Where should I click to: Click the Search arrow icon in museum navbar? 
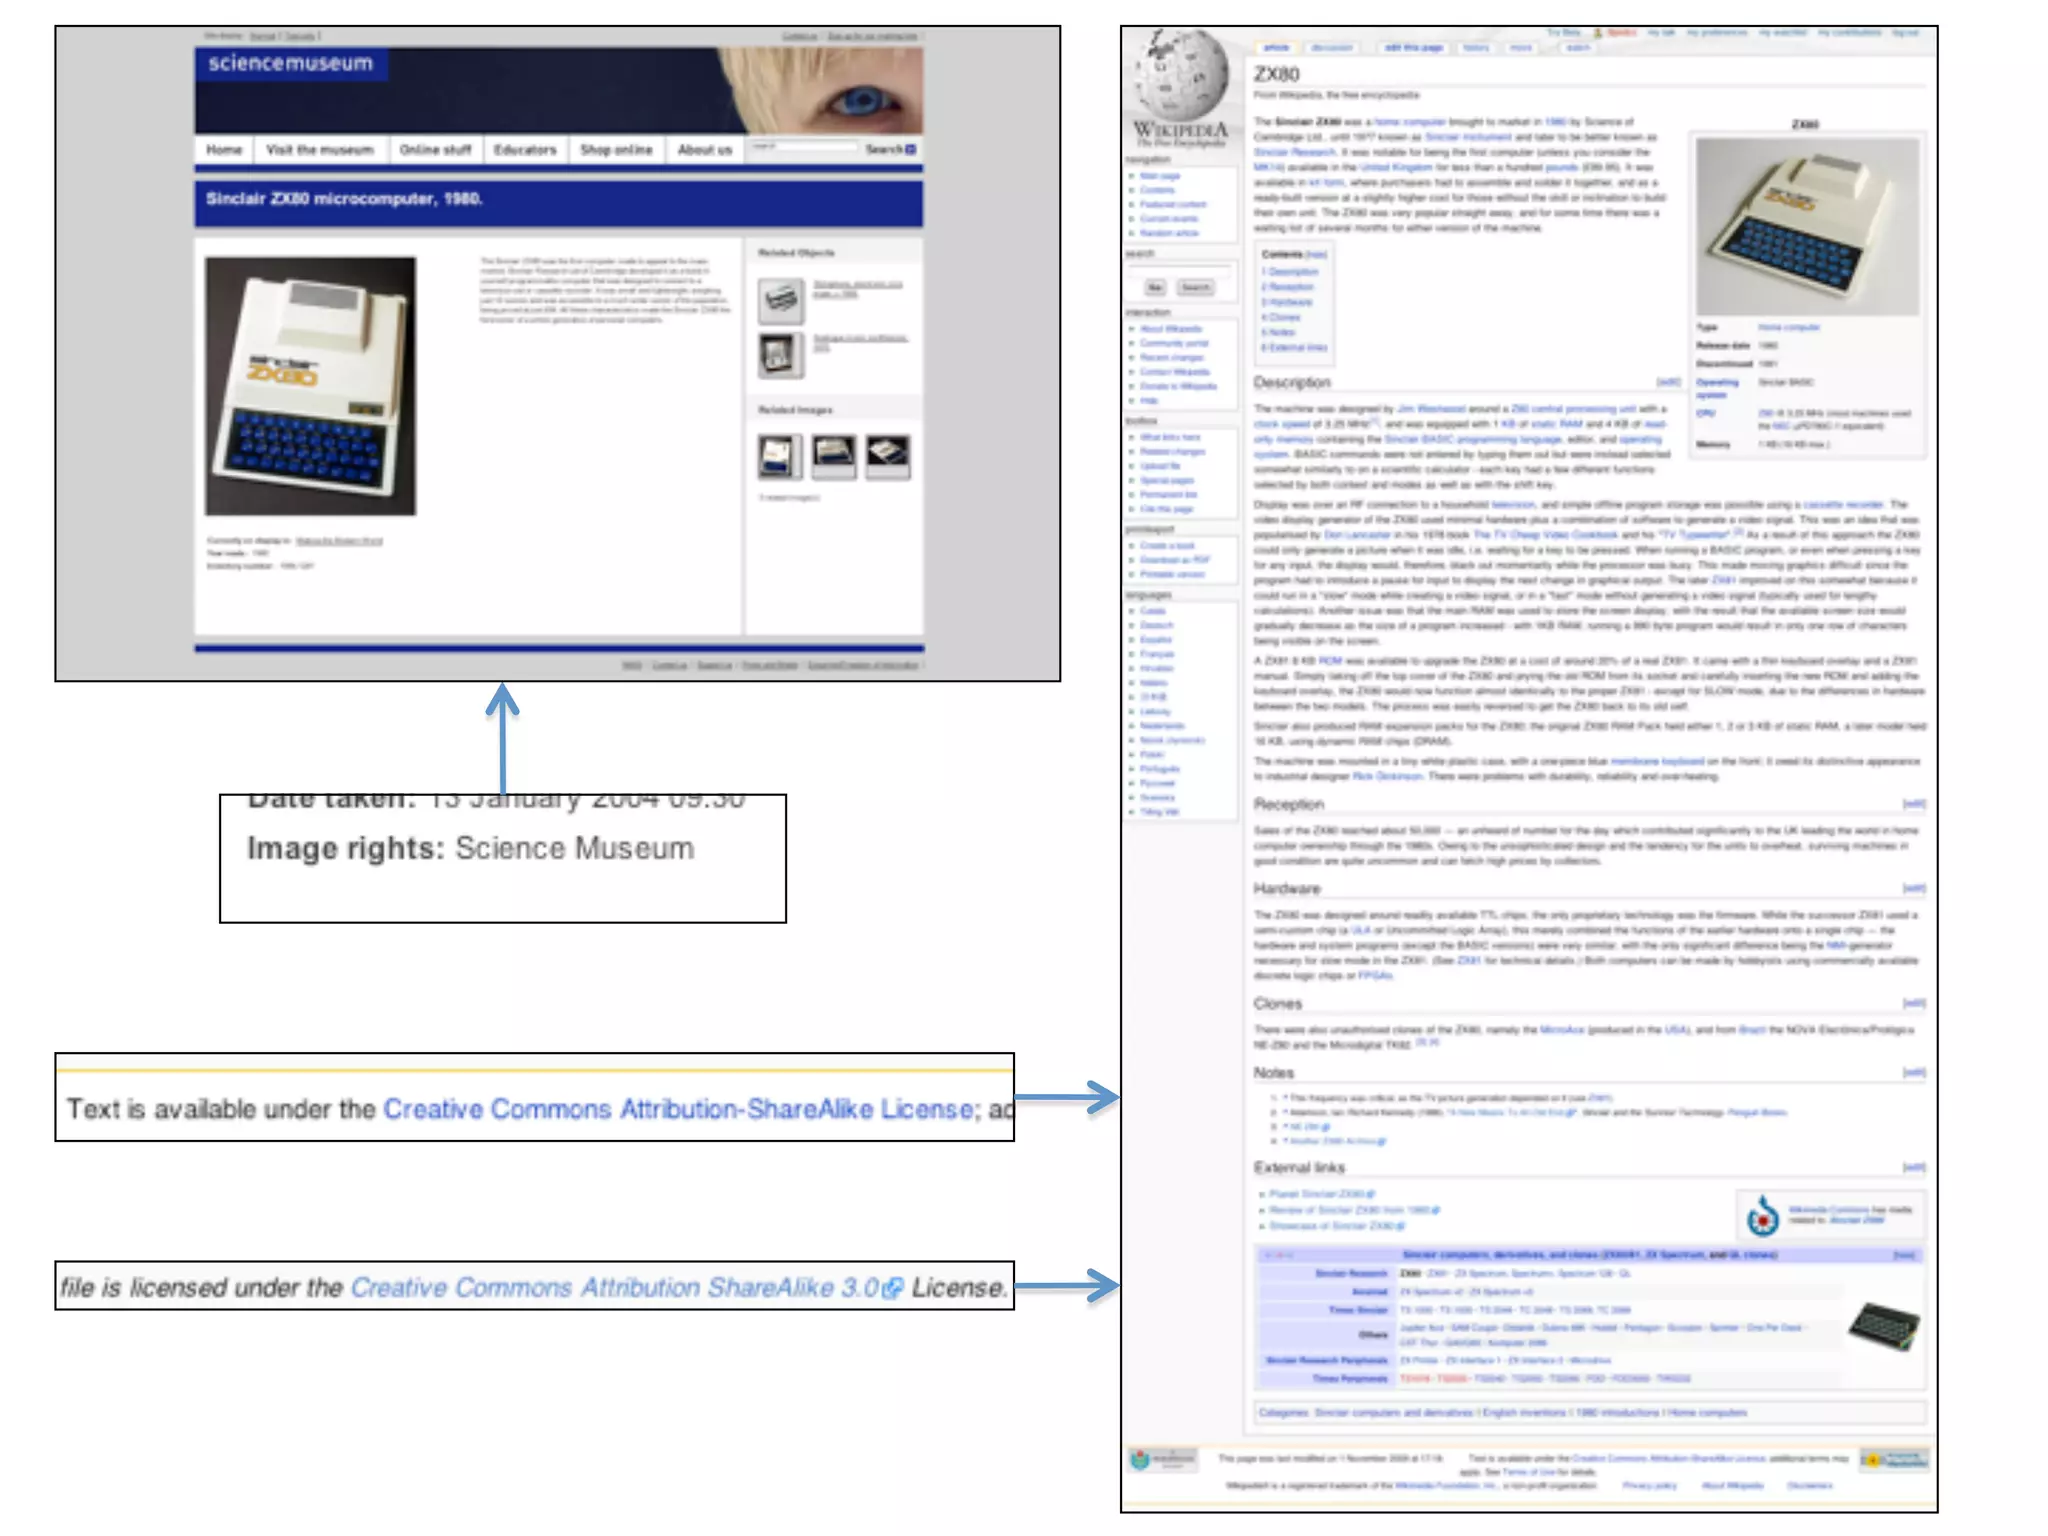[910, 149]
